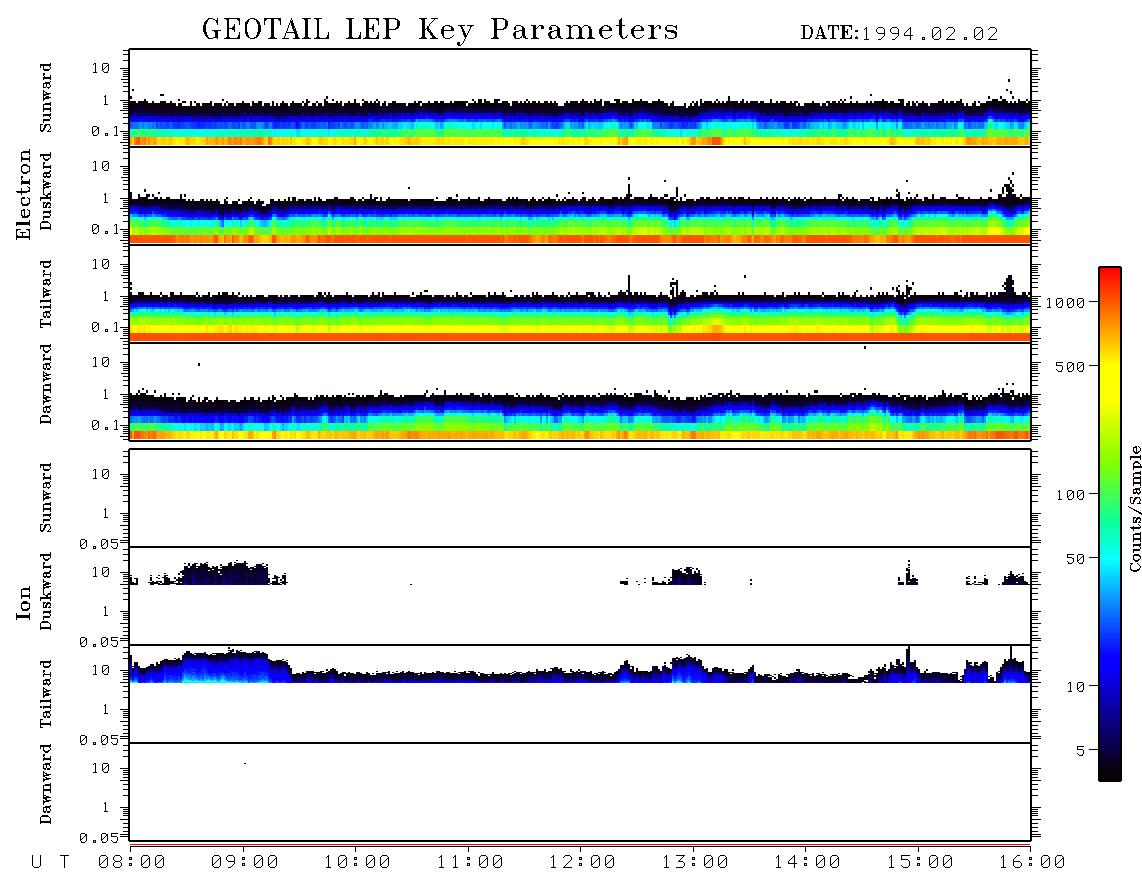Click the "1000" color bar tick label

(x=1066, y=303)
